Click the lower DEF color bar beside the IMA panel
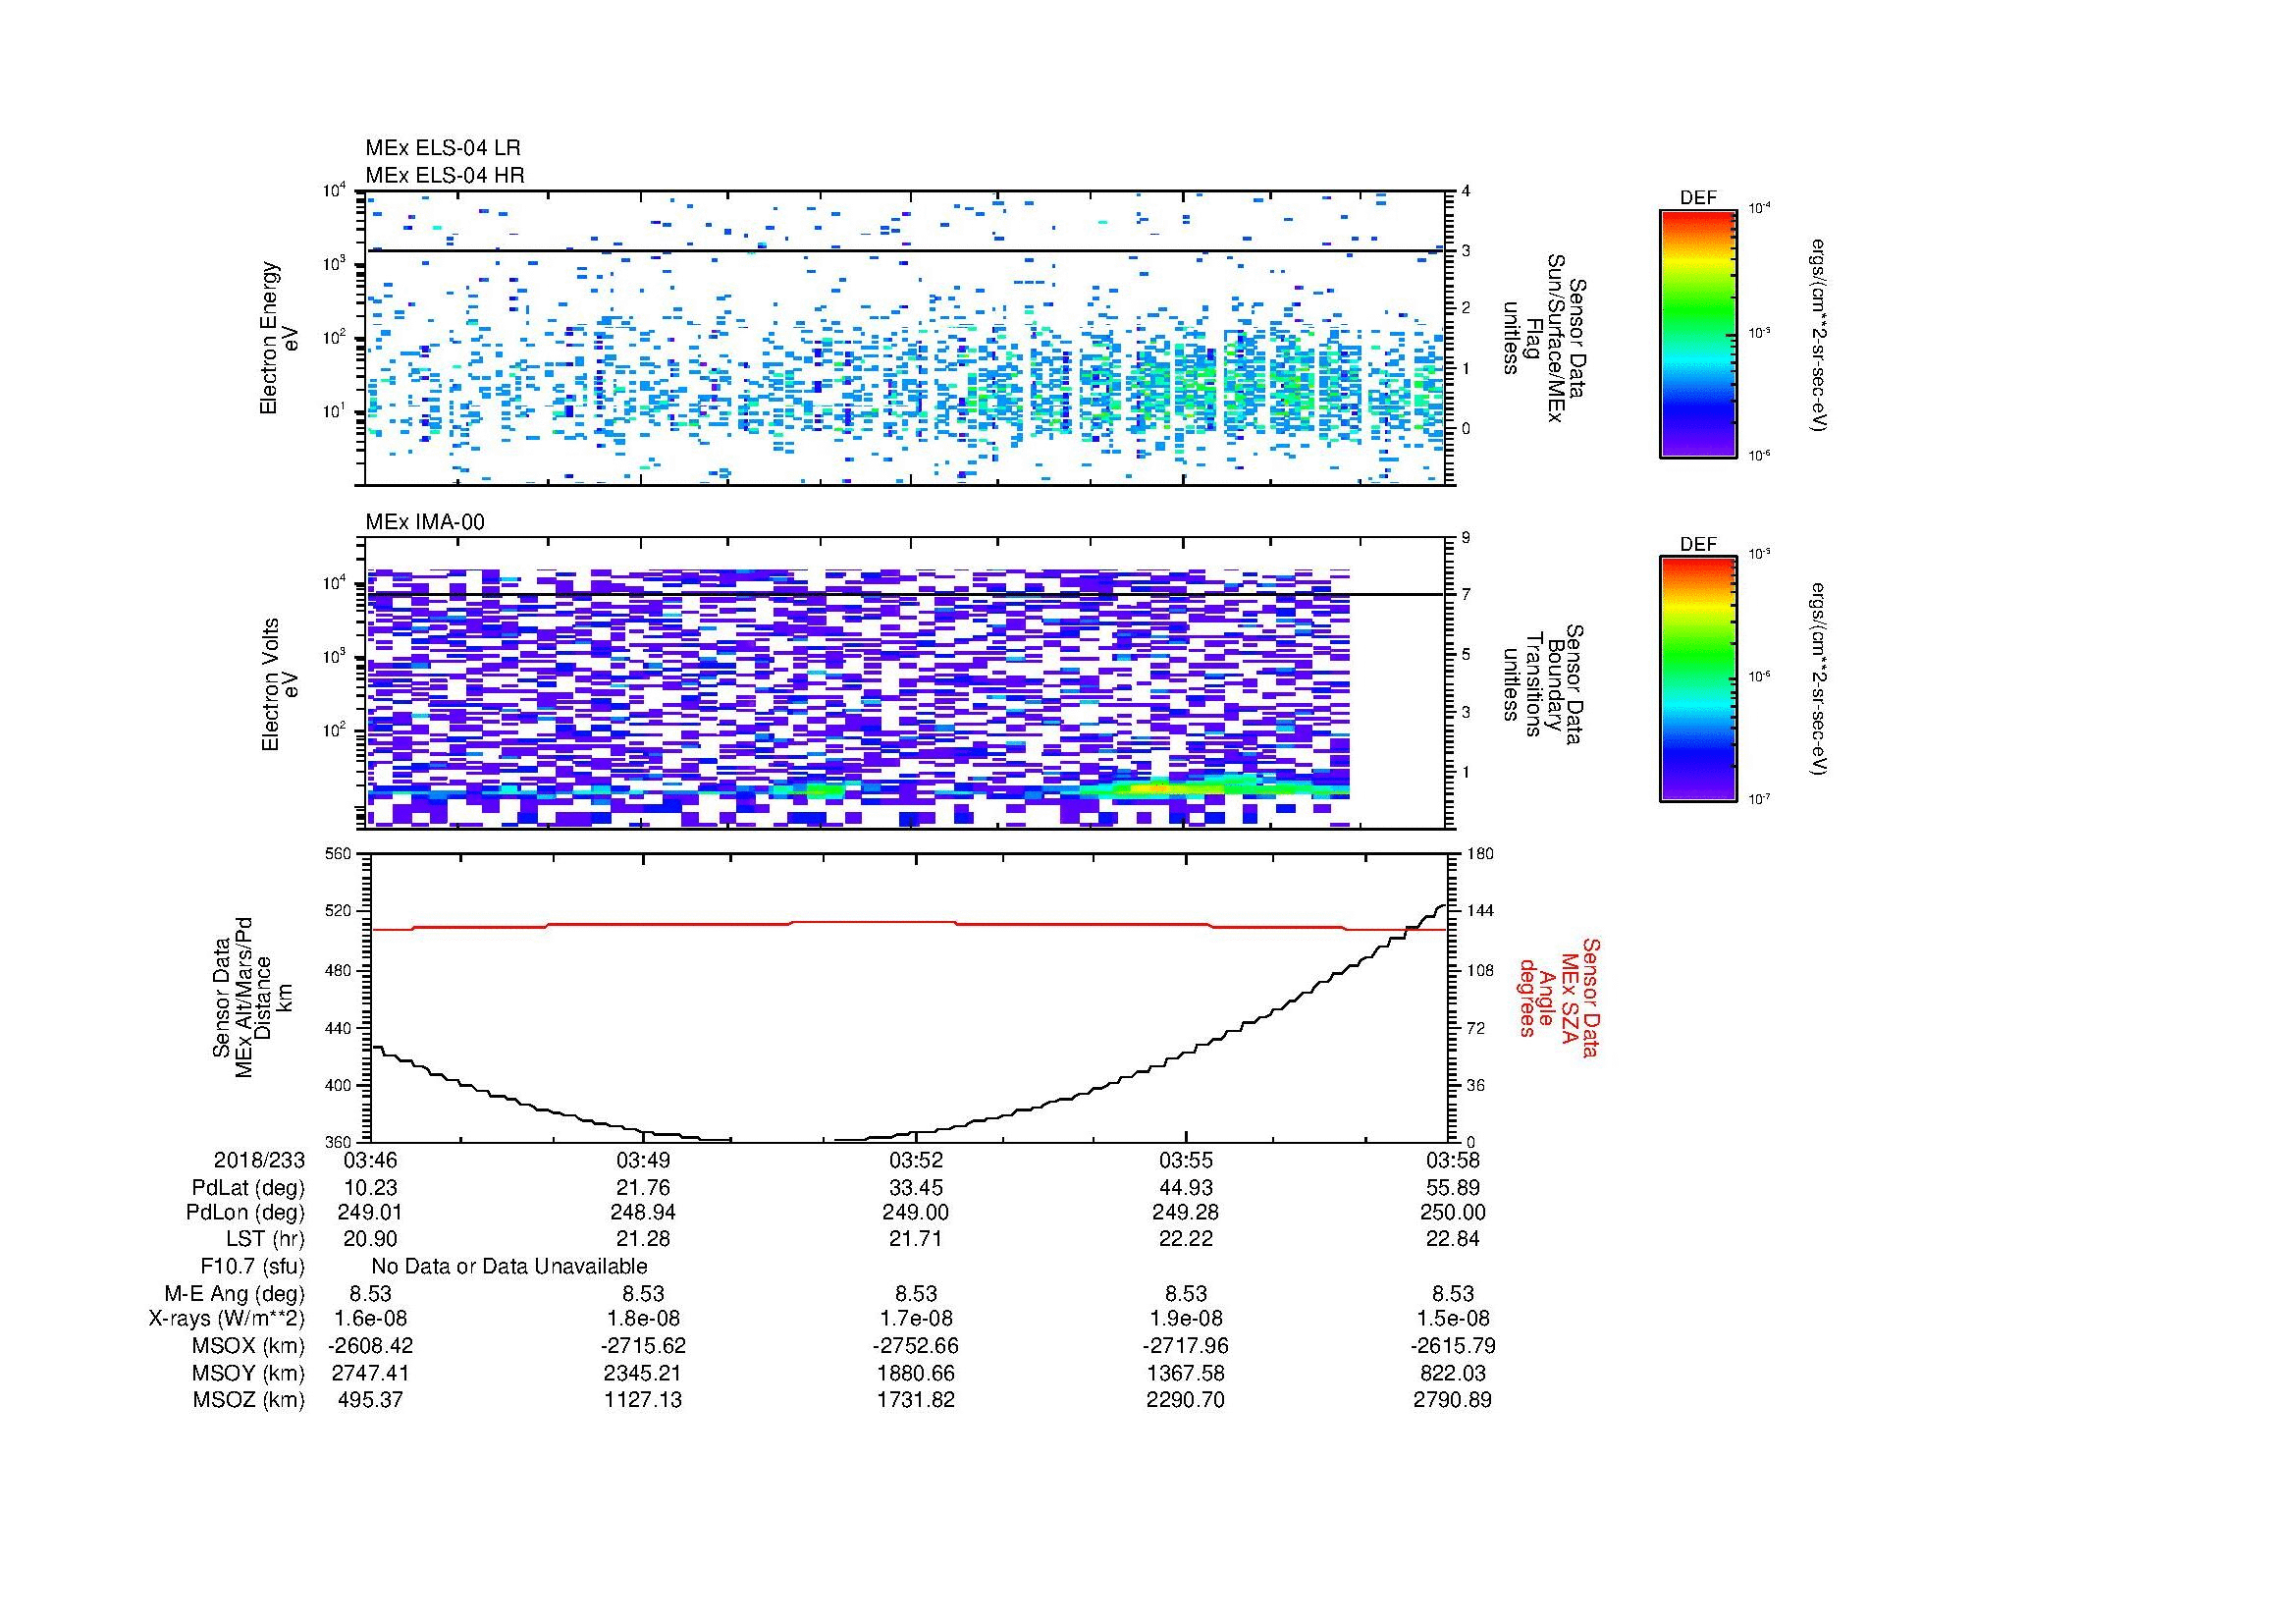2296x1623 pixels. (x=1697, y=679)
